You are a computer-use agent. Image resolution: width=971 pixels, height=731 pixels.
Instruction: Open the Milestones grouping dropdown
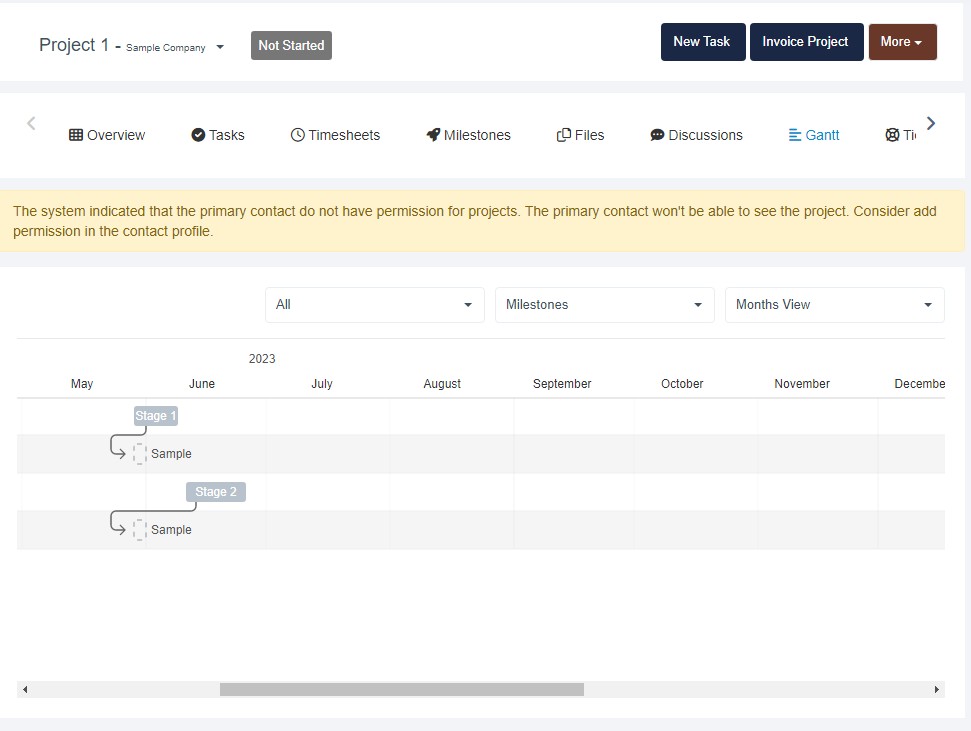[604, 305]
